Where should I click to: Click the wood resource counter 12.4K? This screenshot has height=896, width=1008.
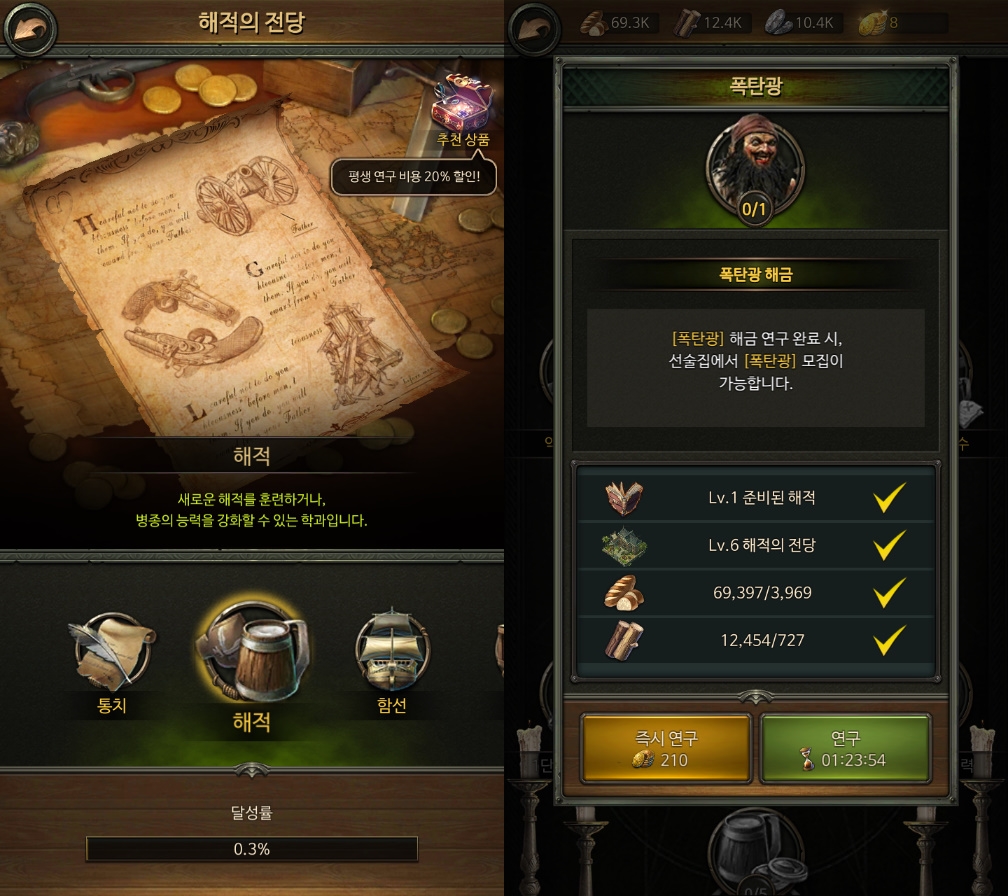710,23
